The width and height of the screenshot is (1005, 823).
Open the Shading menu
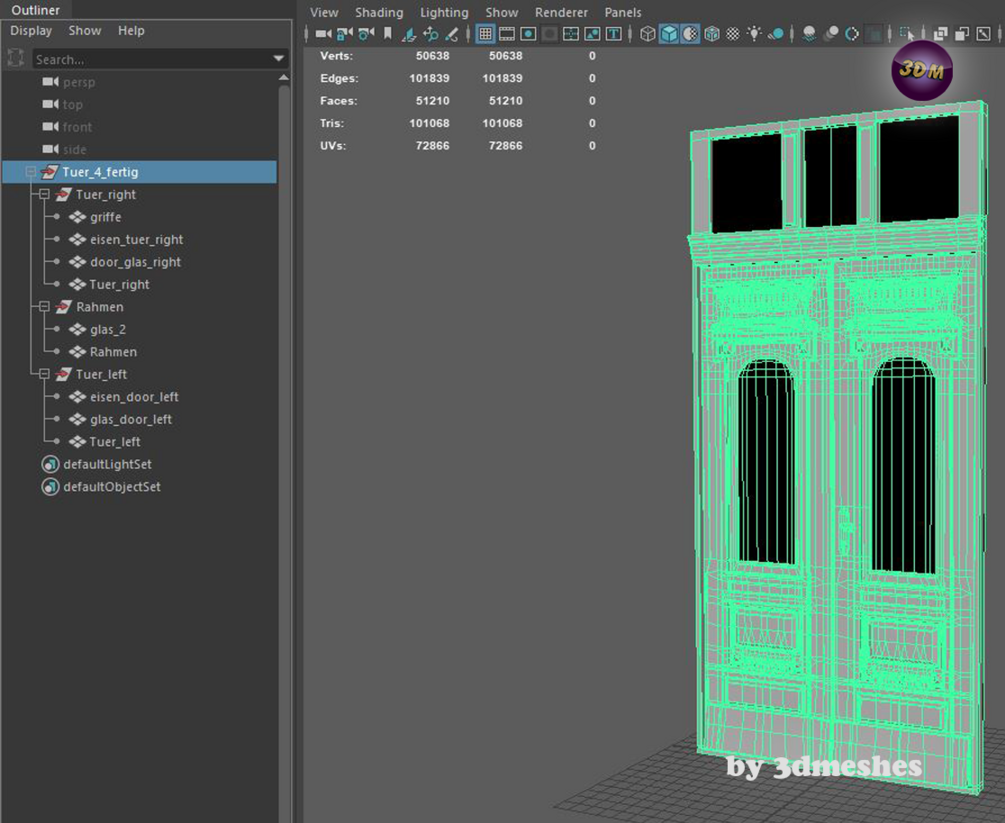point(379,13)
